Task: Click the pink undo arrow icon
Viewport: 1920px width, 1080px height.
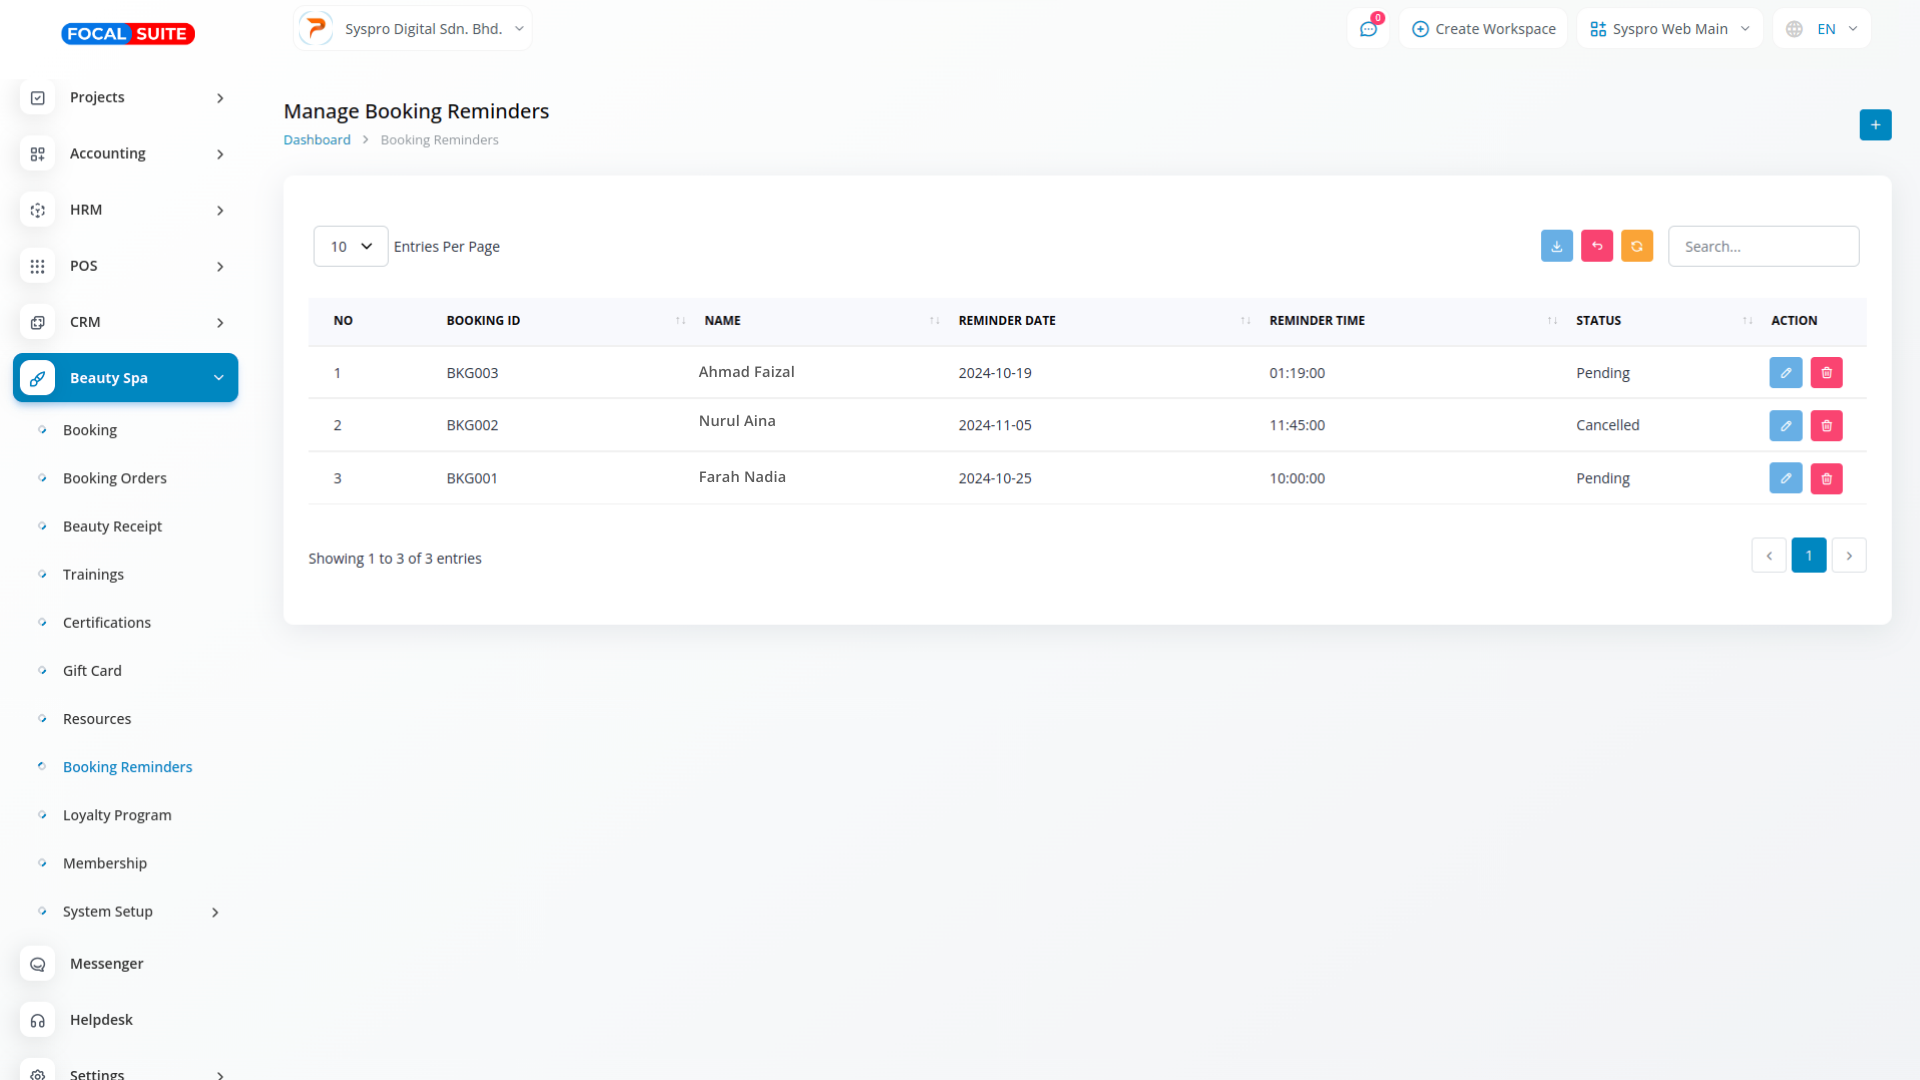Action: 1596,246
